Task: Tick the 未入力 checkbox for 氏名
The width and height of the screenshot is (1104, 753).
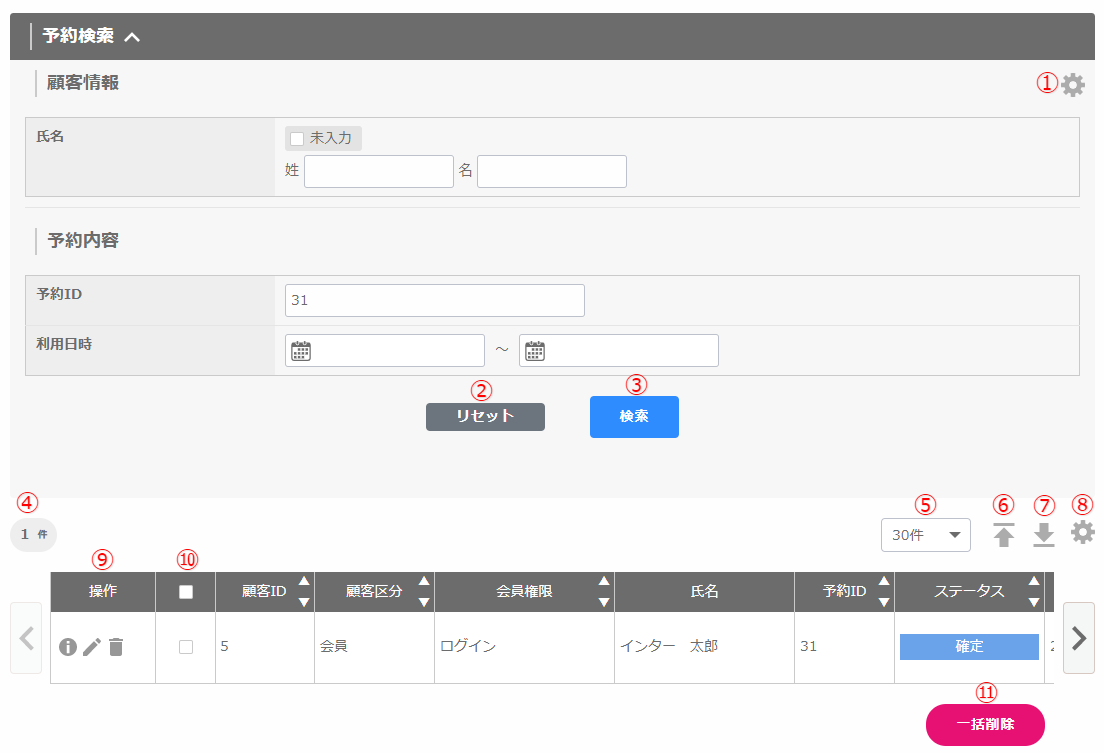Action: [297, 138]
